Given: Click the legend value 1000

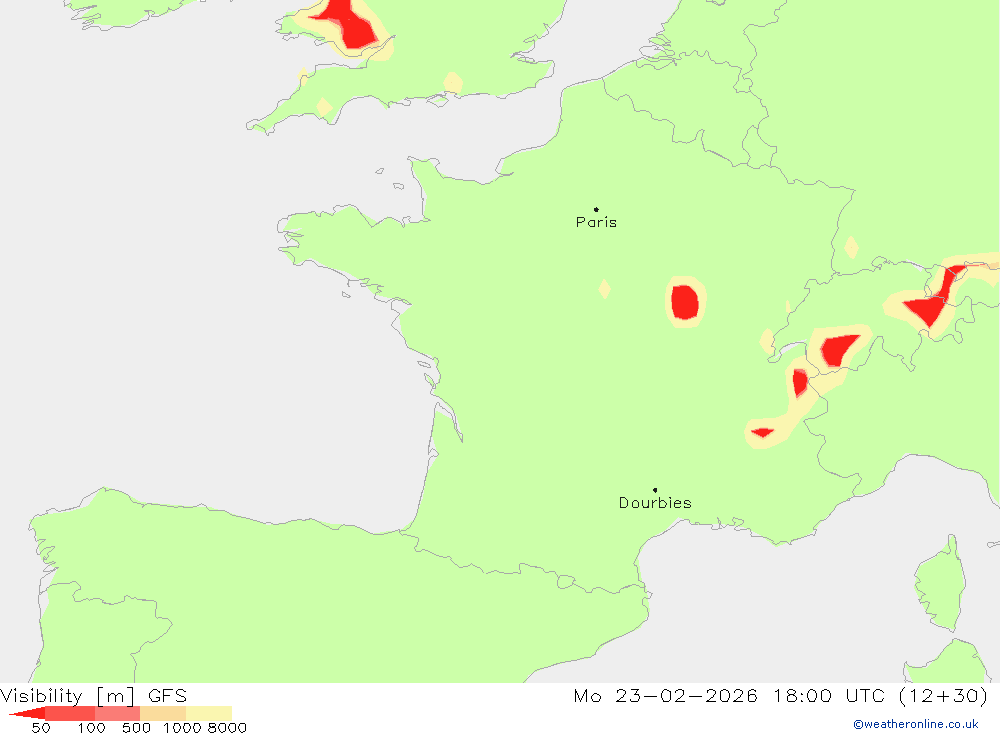Looking at the screenshot, I should (x=182, y=727).
